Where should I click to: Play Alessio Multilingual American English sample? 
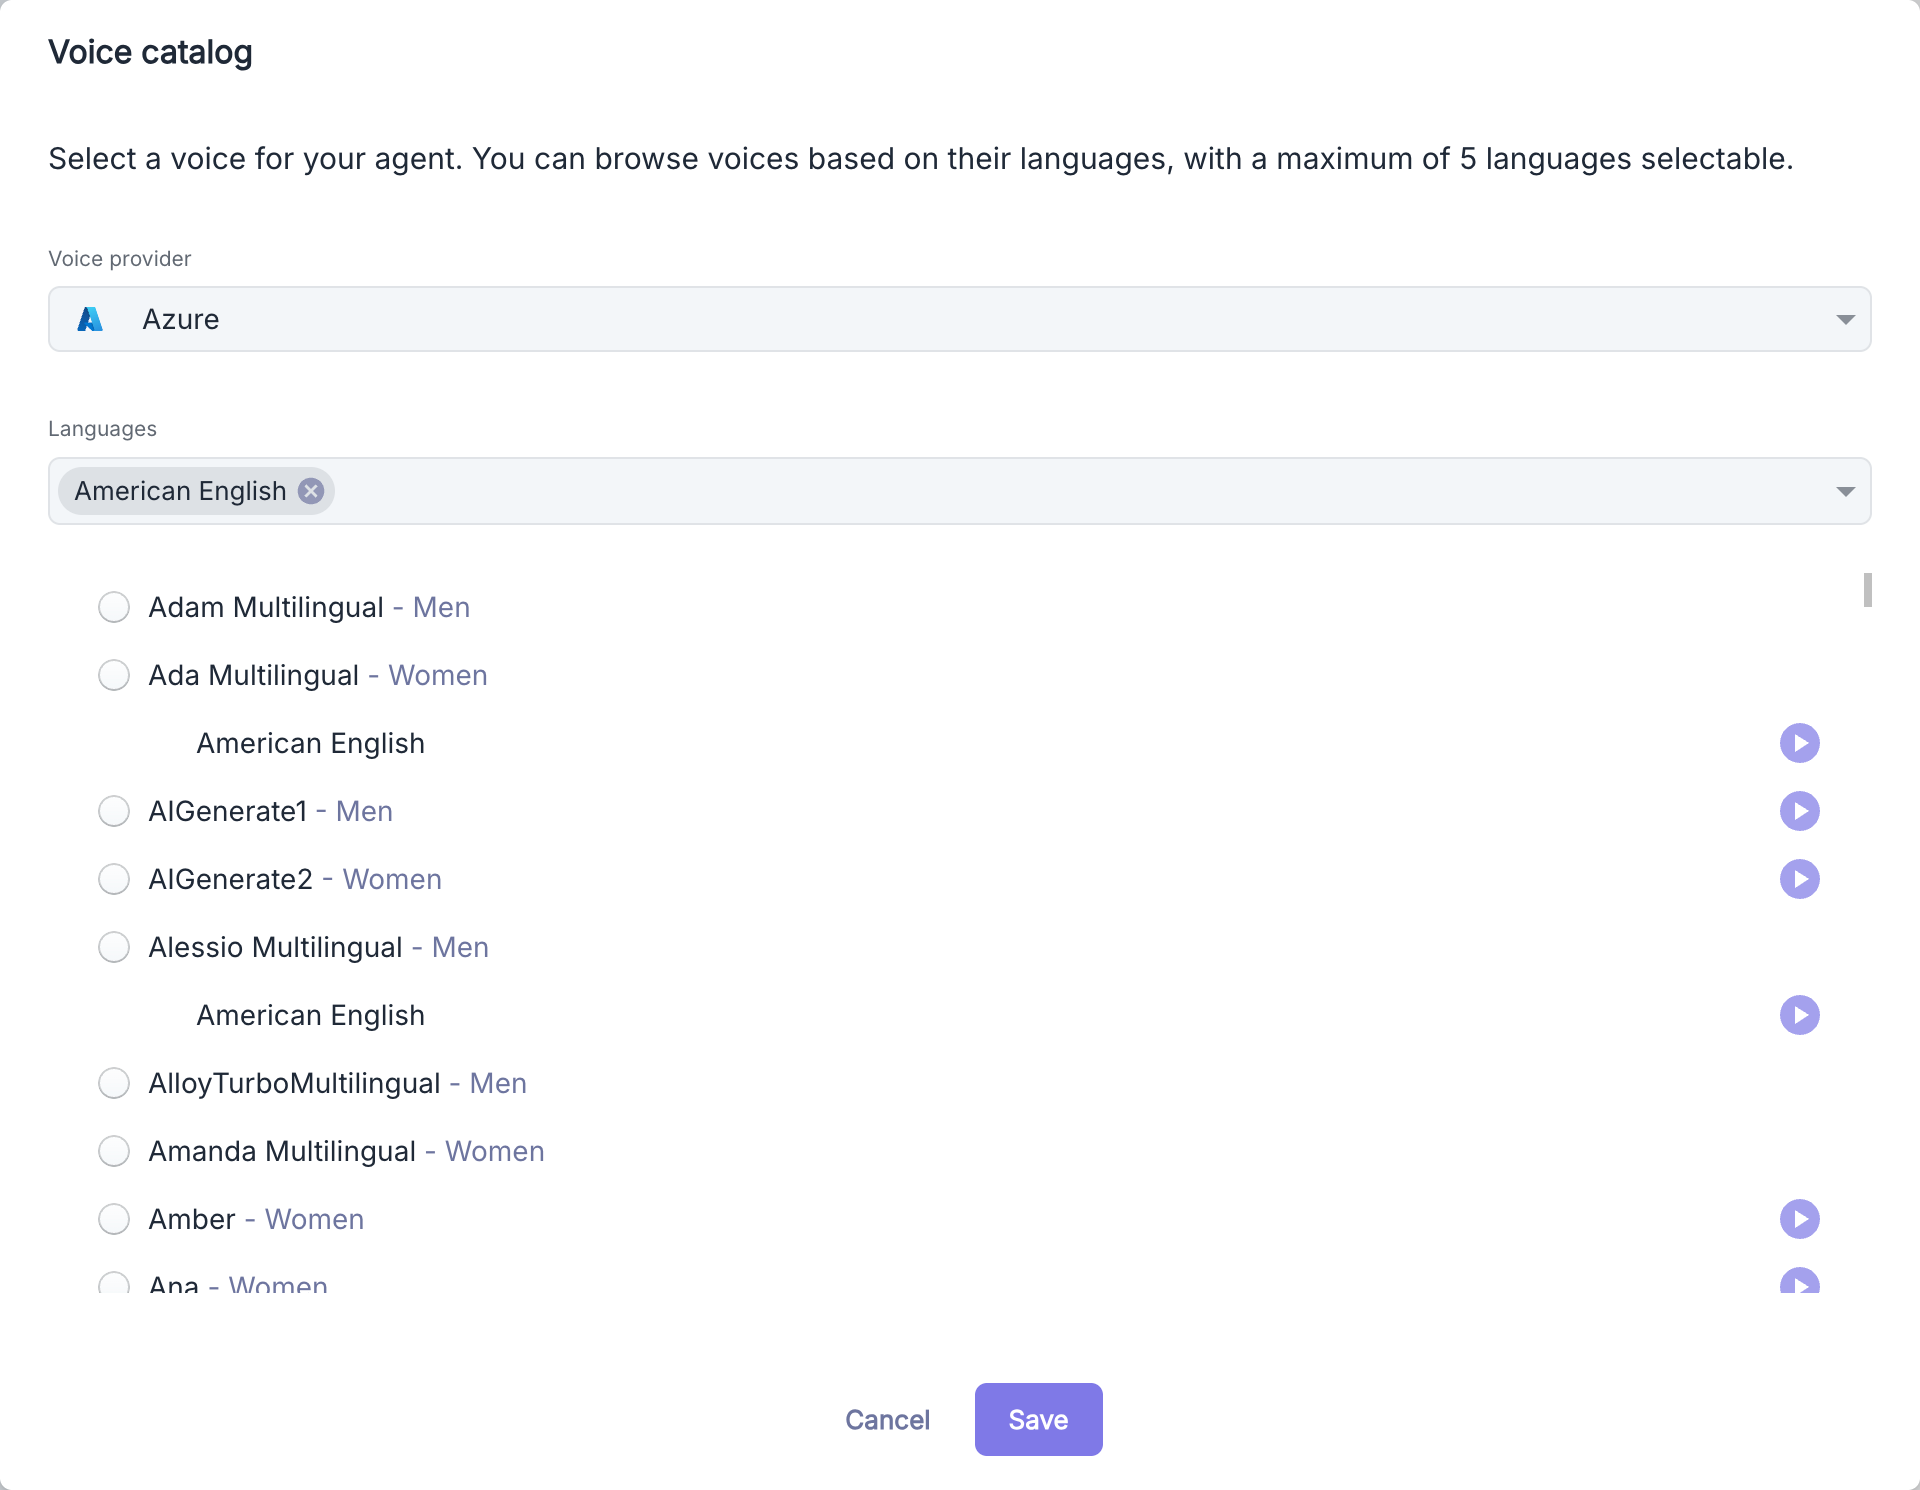pos(1799,1015)
